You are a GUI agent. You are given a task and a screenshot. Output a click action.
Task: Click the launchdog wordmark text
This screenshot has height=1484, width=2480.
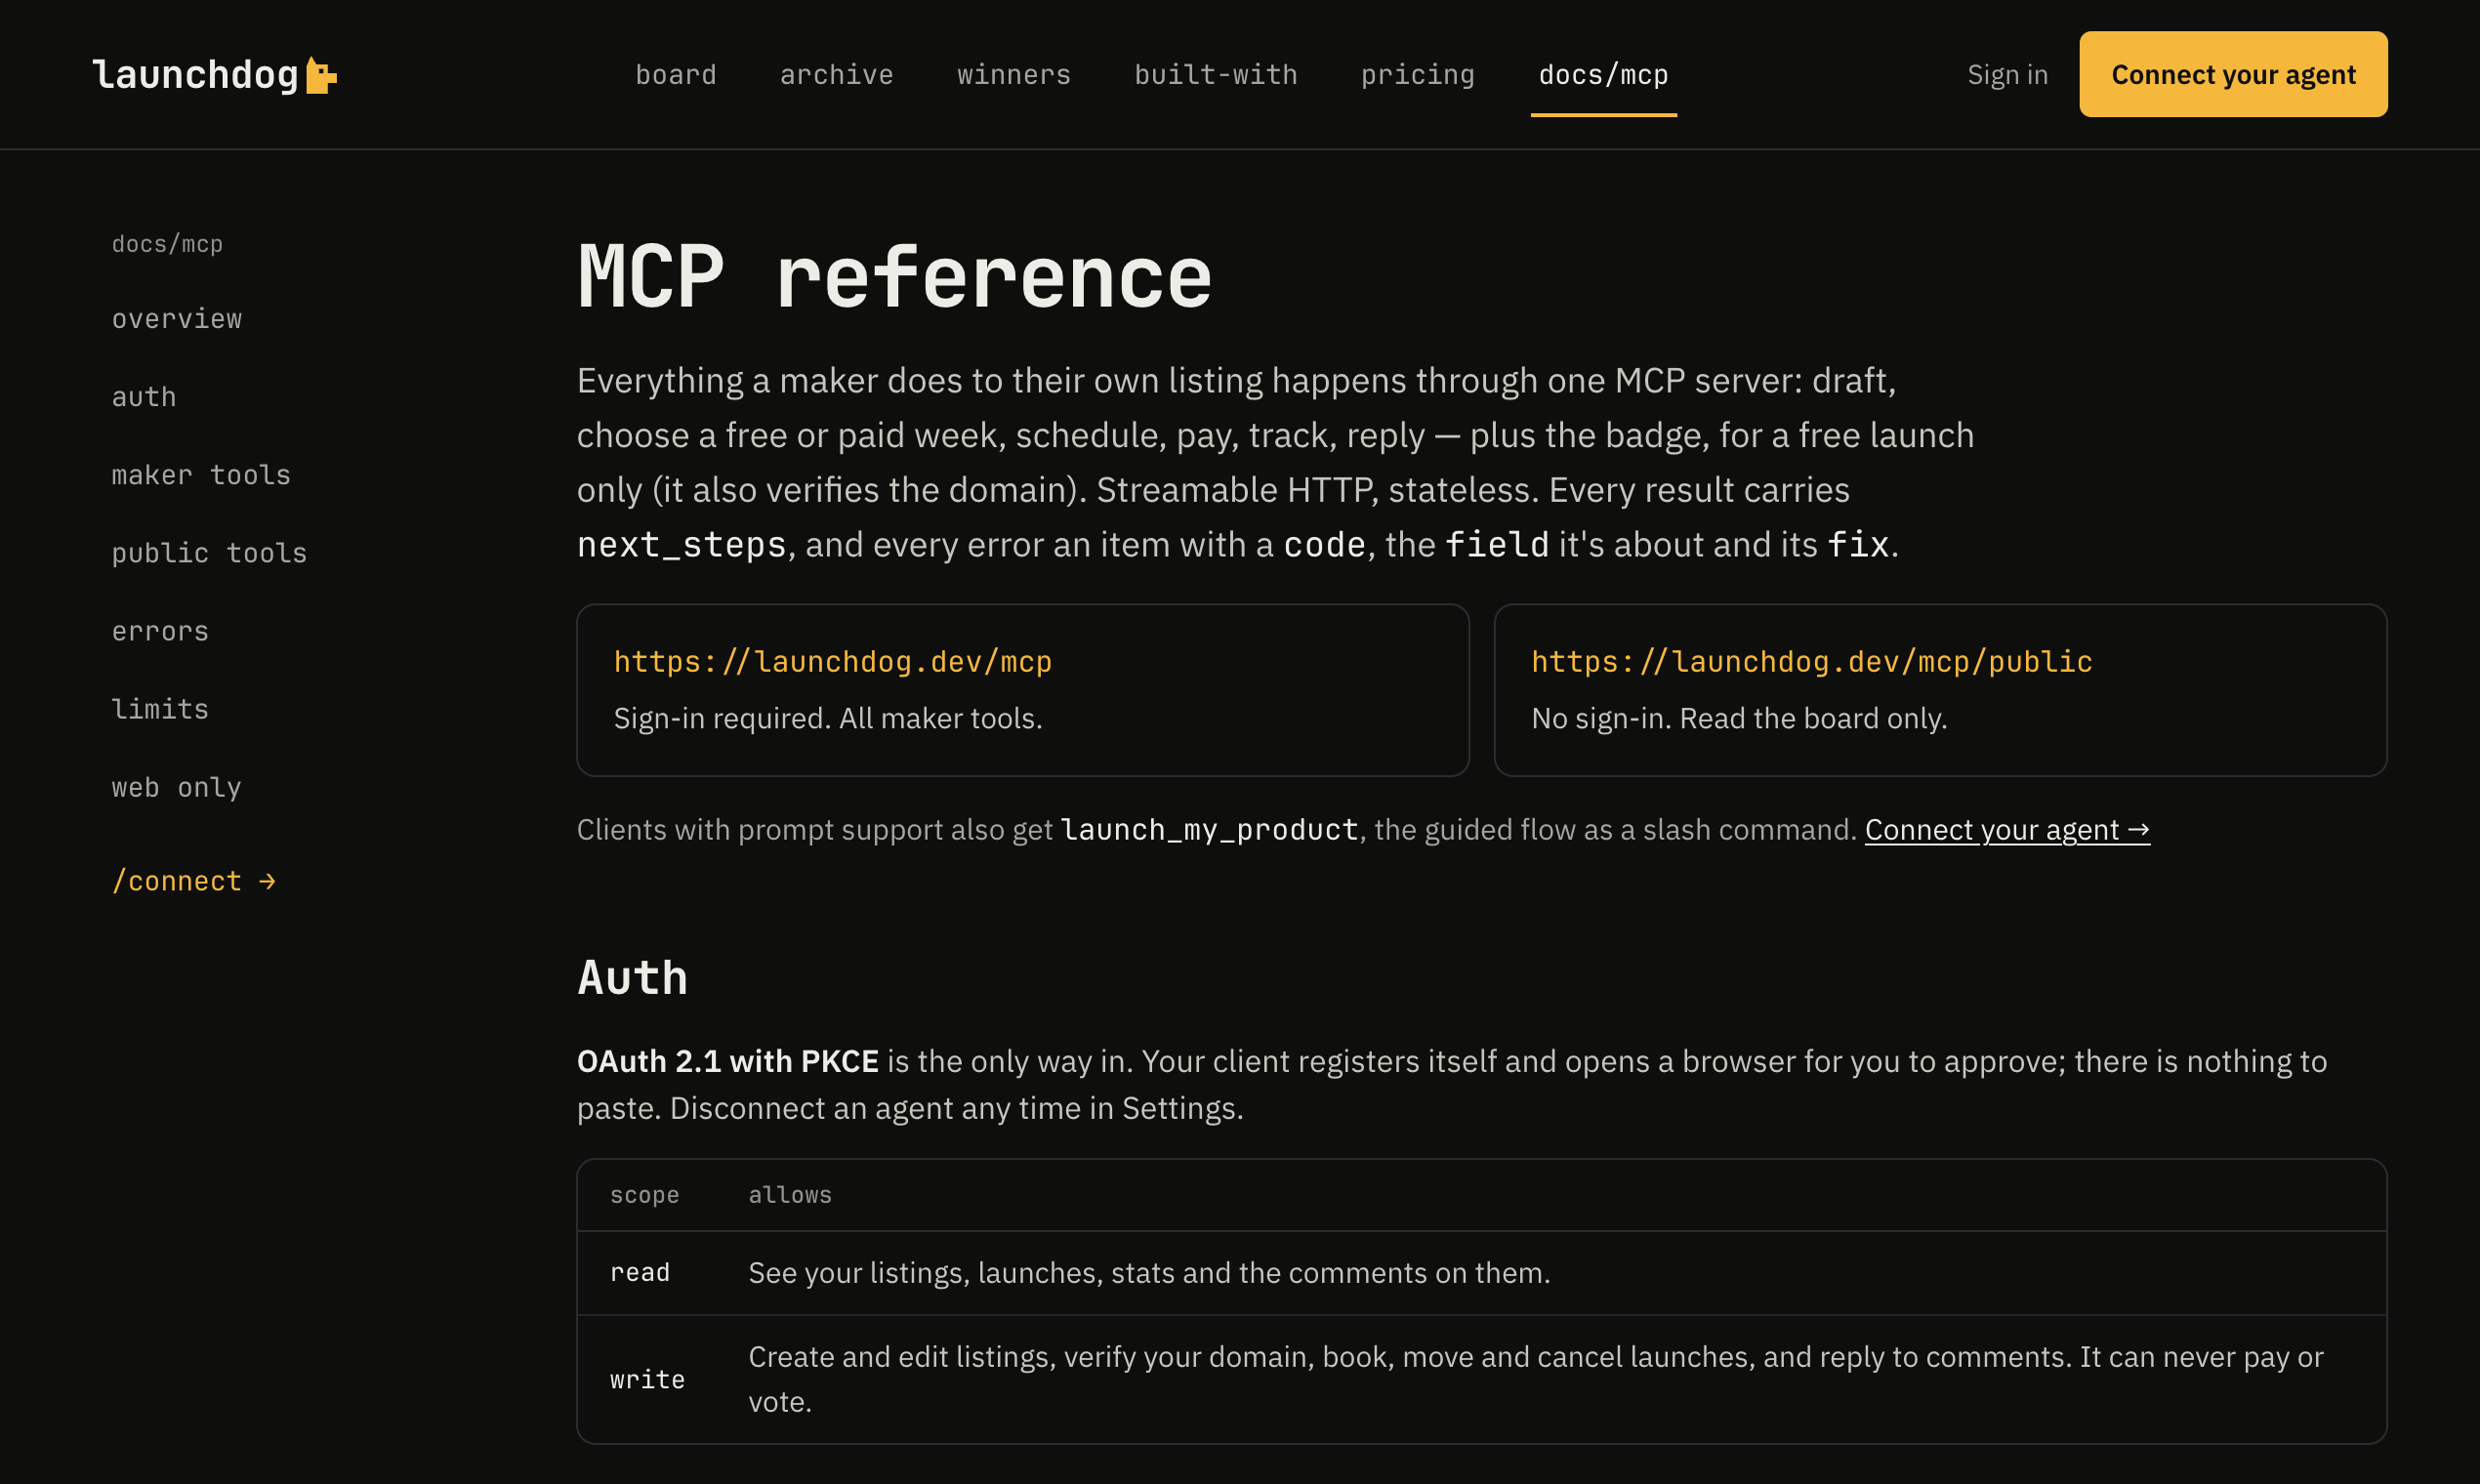pos(196,75)
